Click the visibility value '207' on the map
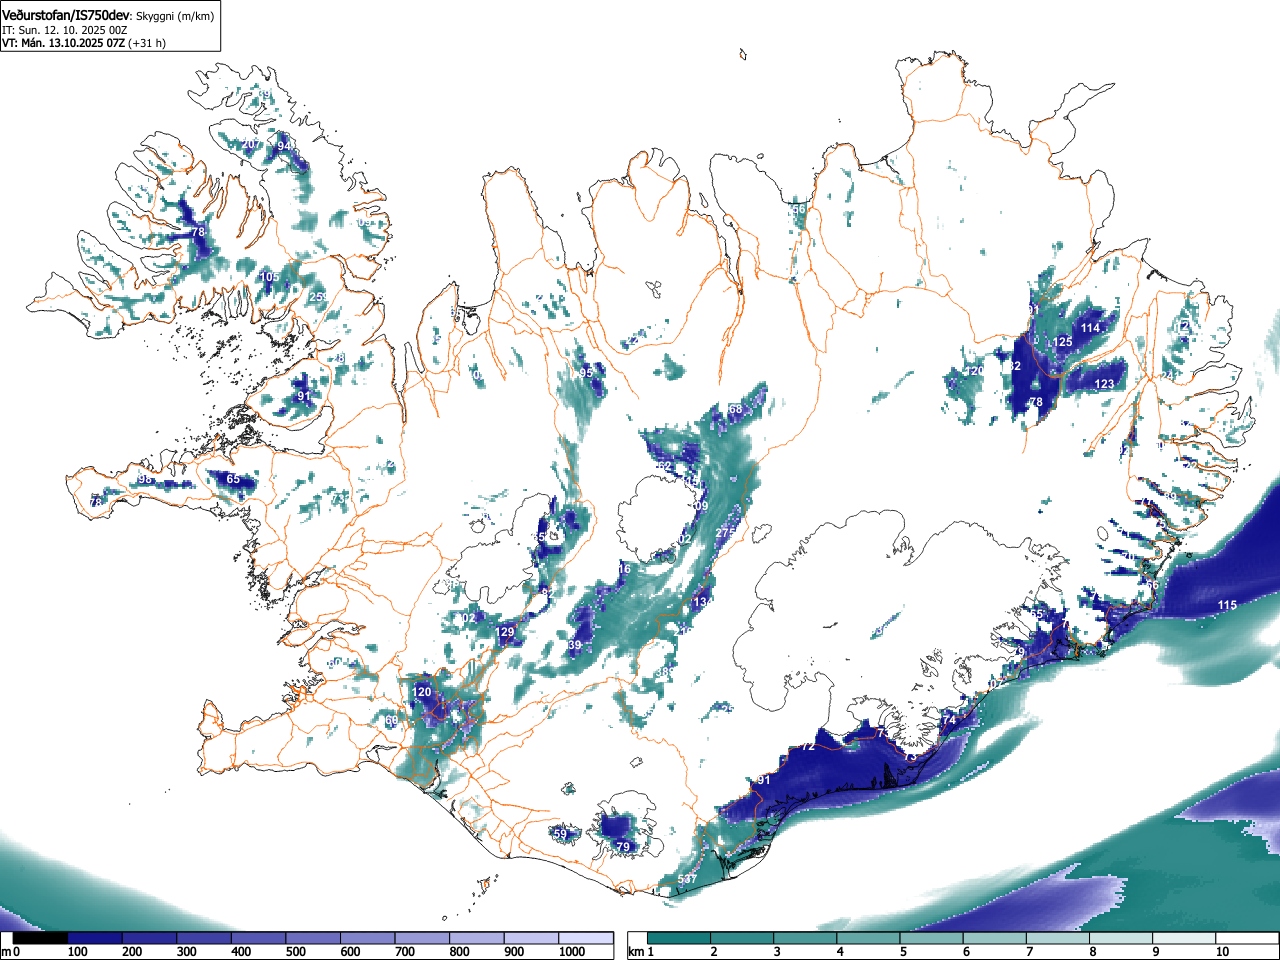 coord(252,145)
